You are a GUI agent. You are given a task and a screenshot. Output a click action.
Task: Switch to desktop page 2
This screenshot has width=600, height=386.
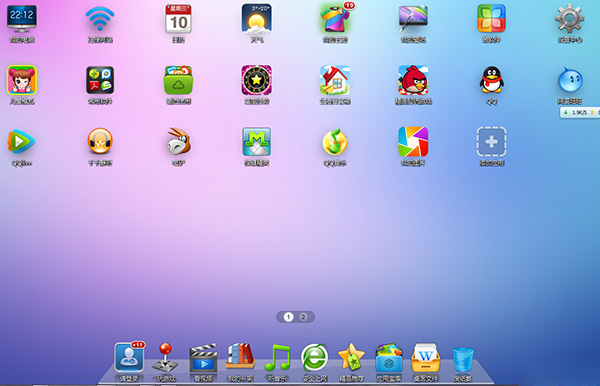303,317
